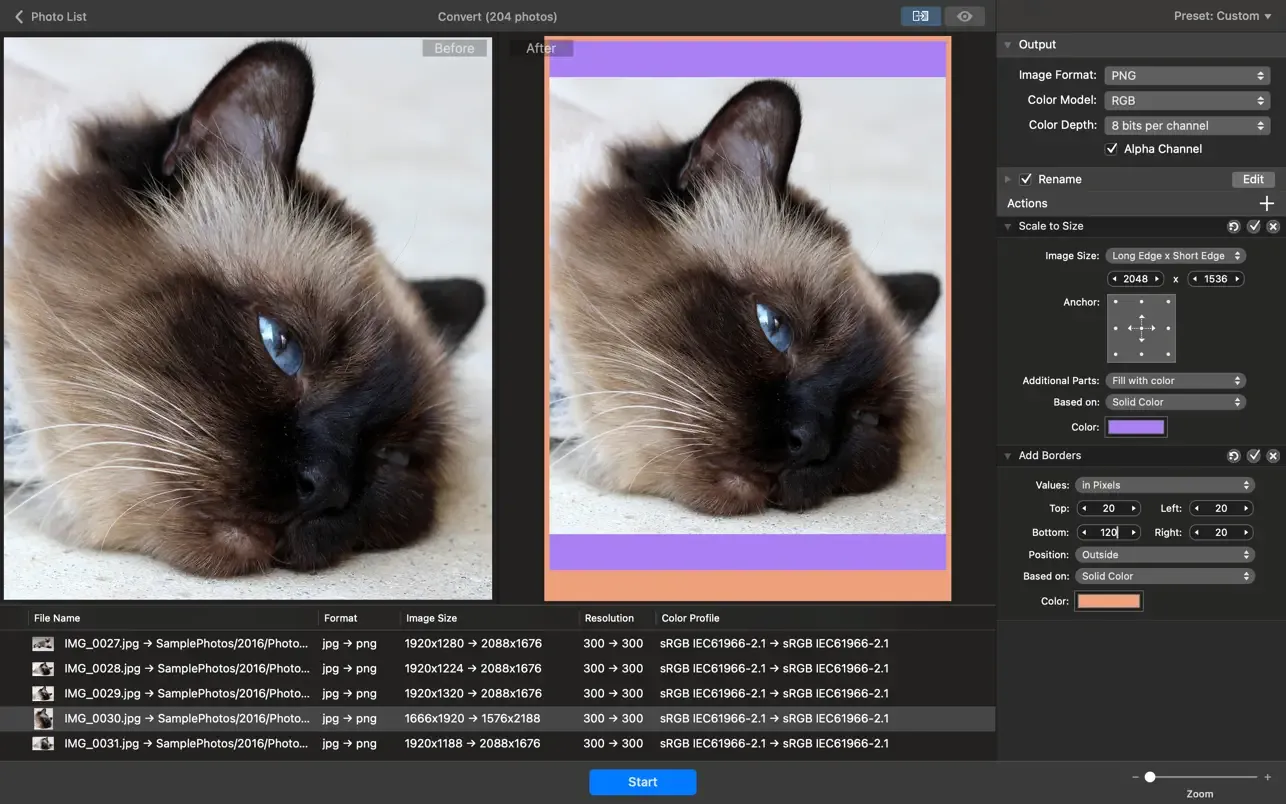The width and height of the screenshot is (1286, 804).
Task: Open the Image Format PNG dropdown
Action: point(1187,75)
